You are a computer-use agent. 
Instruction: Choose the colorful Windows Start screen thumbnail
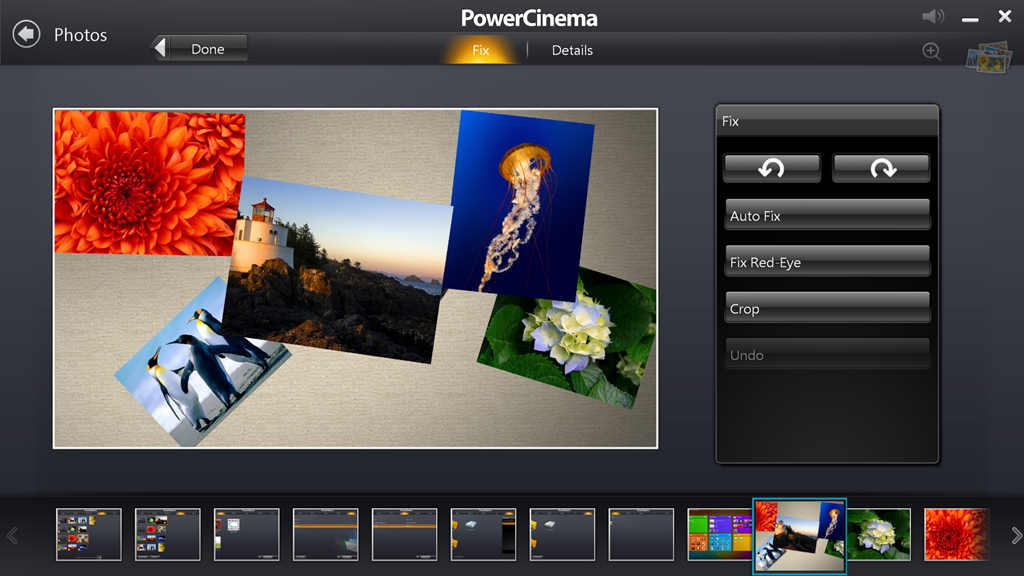click(719, 534)
